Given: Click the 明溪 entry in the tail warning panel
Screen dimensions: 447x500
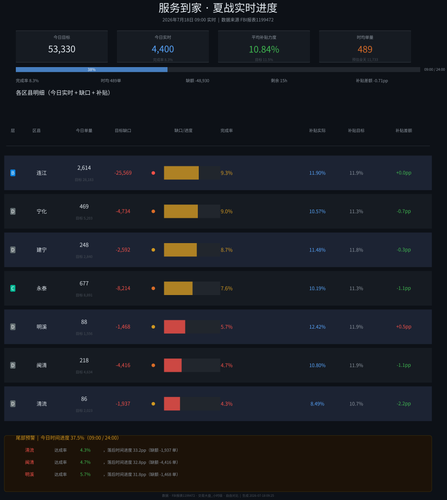Looking at the screenshot, I should click(x=30, y=474).
